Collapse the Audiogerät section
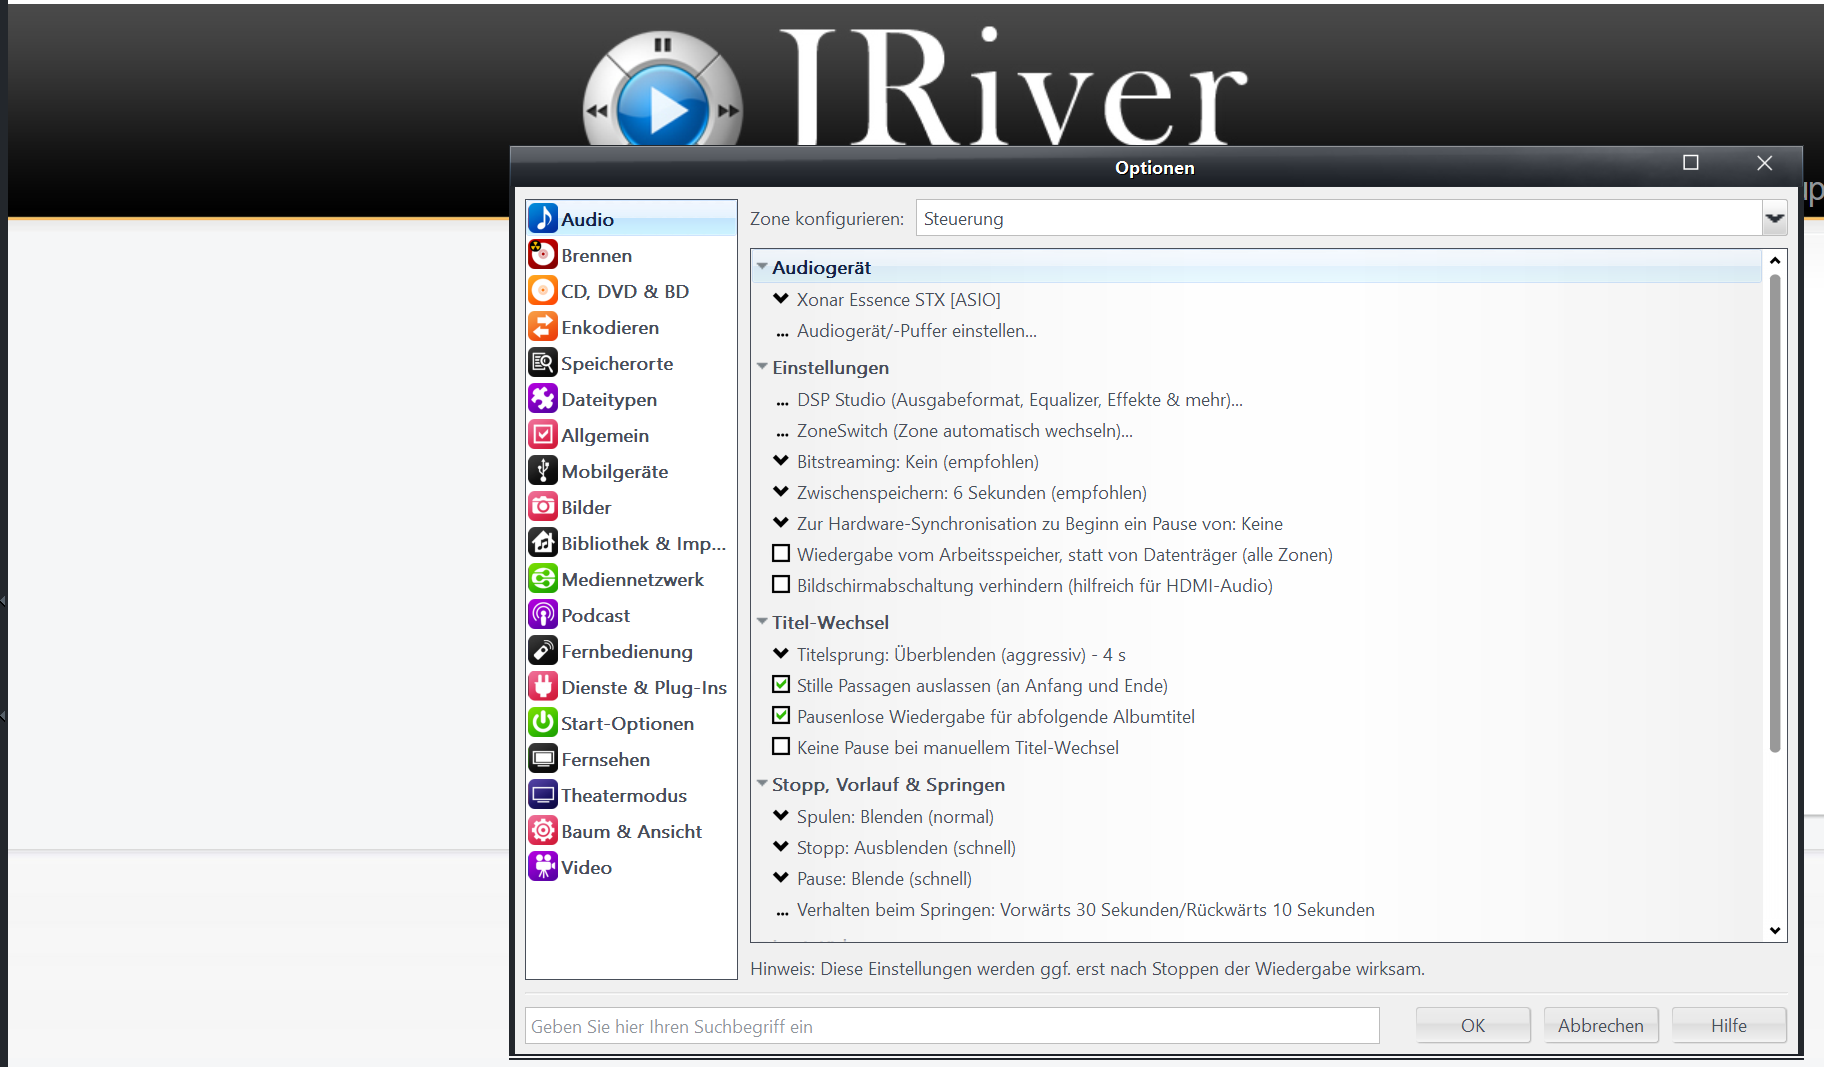The height and width of the screenshot is (1067, 1824). 762,267
